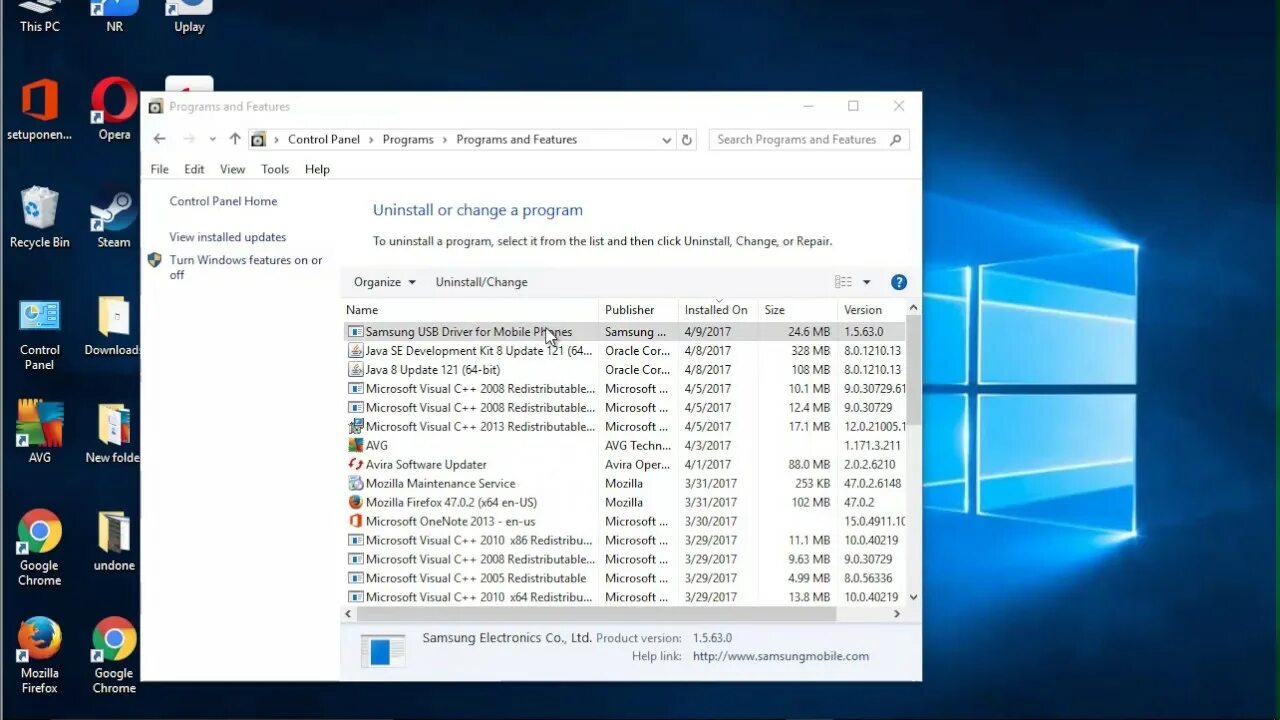
Task: Select Microsoft Visual C++ 2010 x64 Redistributable
Action: click(624, 597)
